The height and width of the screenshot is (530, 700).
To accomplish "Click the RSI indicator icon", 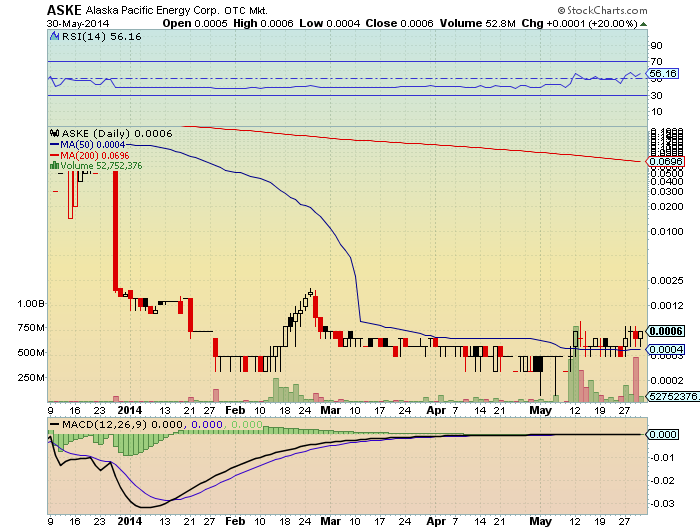I will tap(54, 36).
